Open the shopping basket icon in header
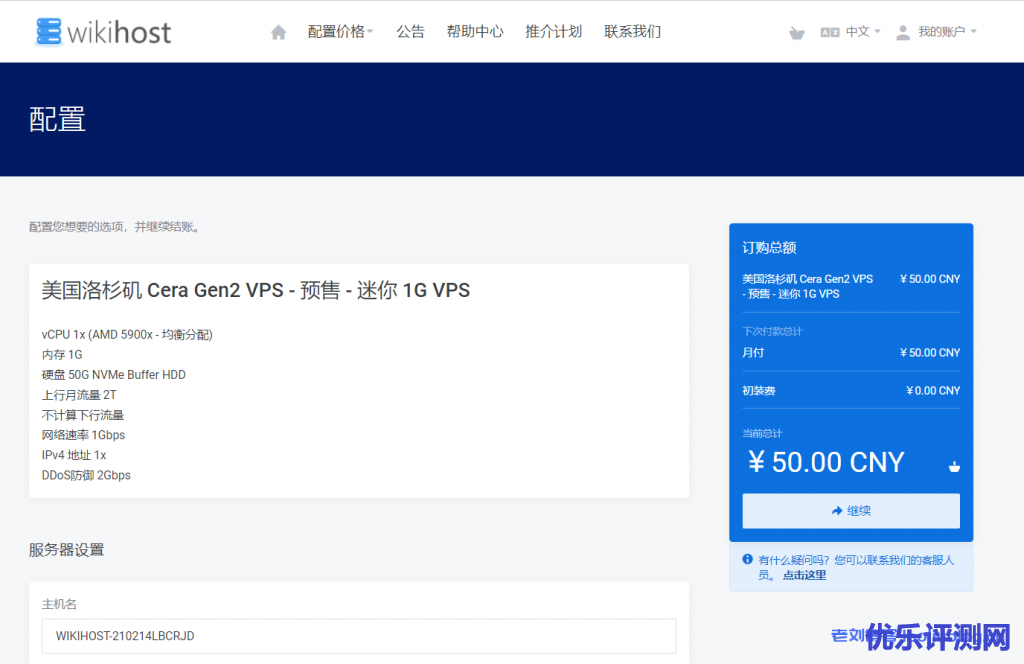 (x=796, y=33)
